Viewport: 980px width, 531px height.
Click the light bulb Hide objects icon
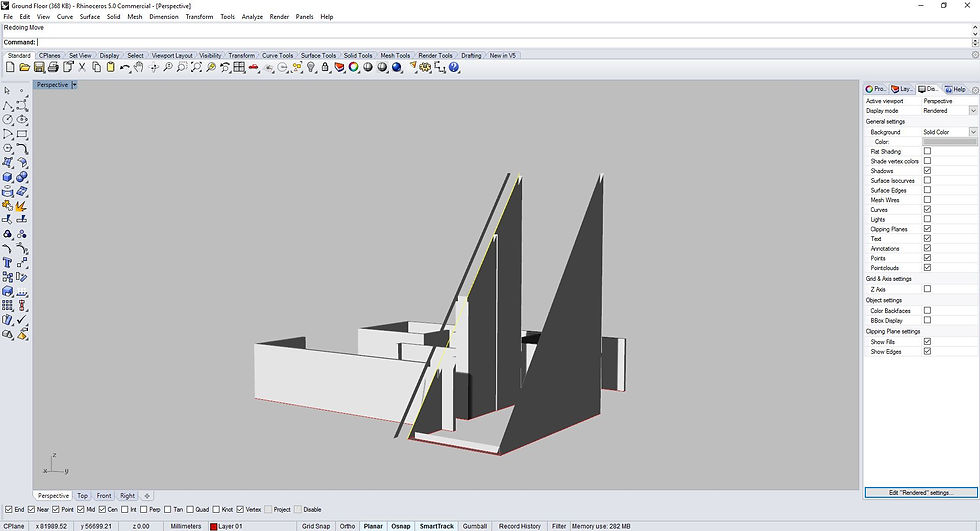pos(311,67)
